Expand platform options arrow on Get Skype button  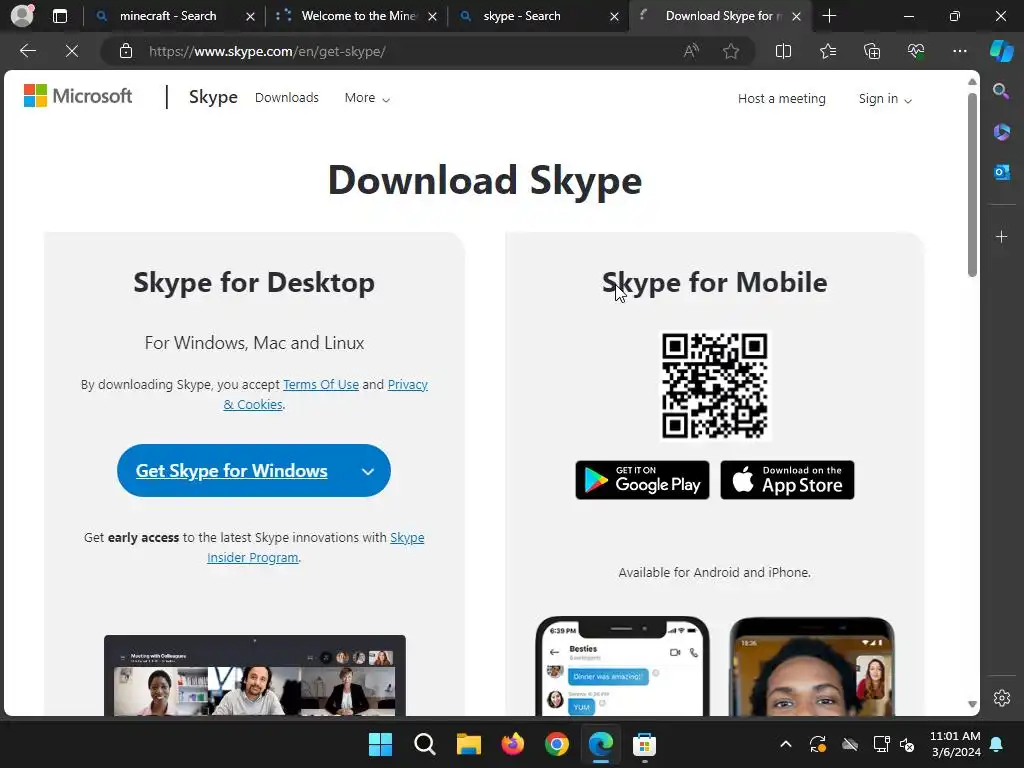(x=368, y=472)
